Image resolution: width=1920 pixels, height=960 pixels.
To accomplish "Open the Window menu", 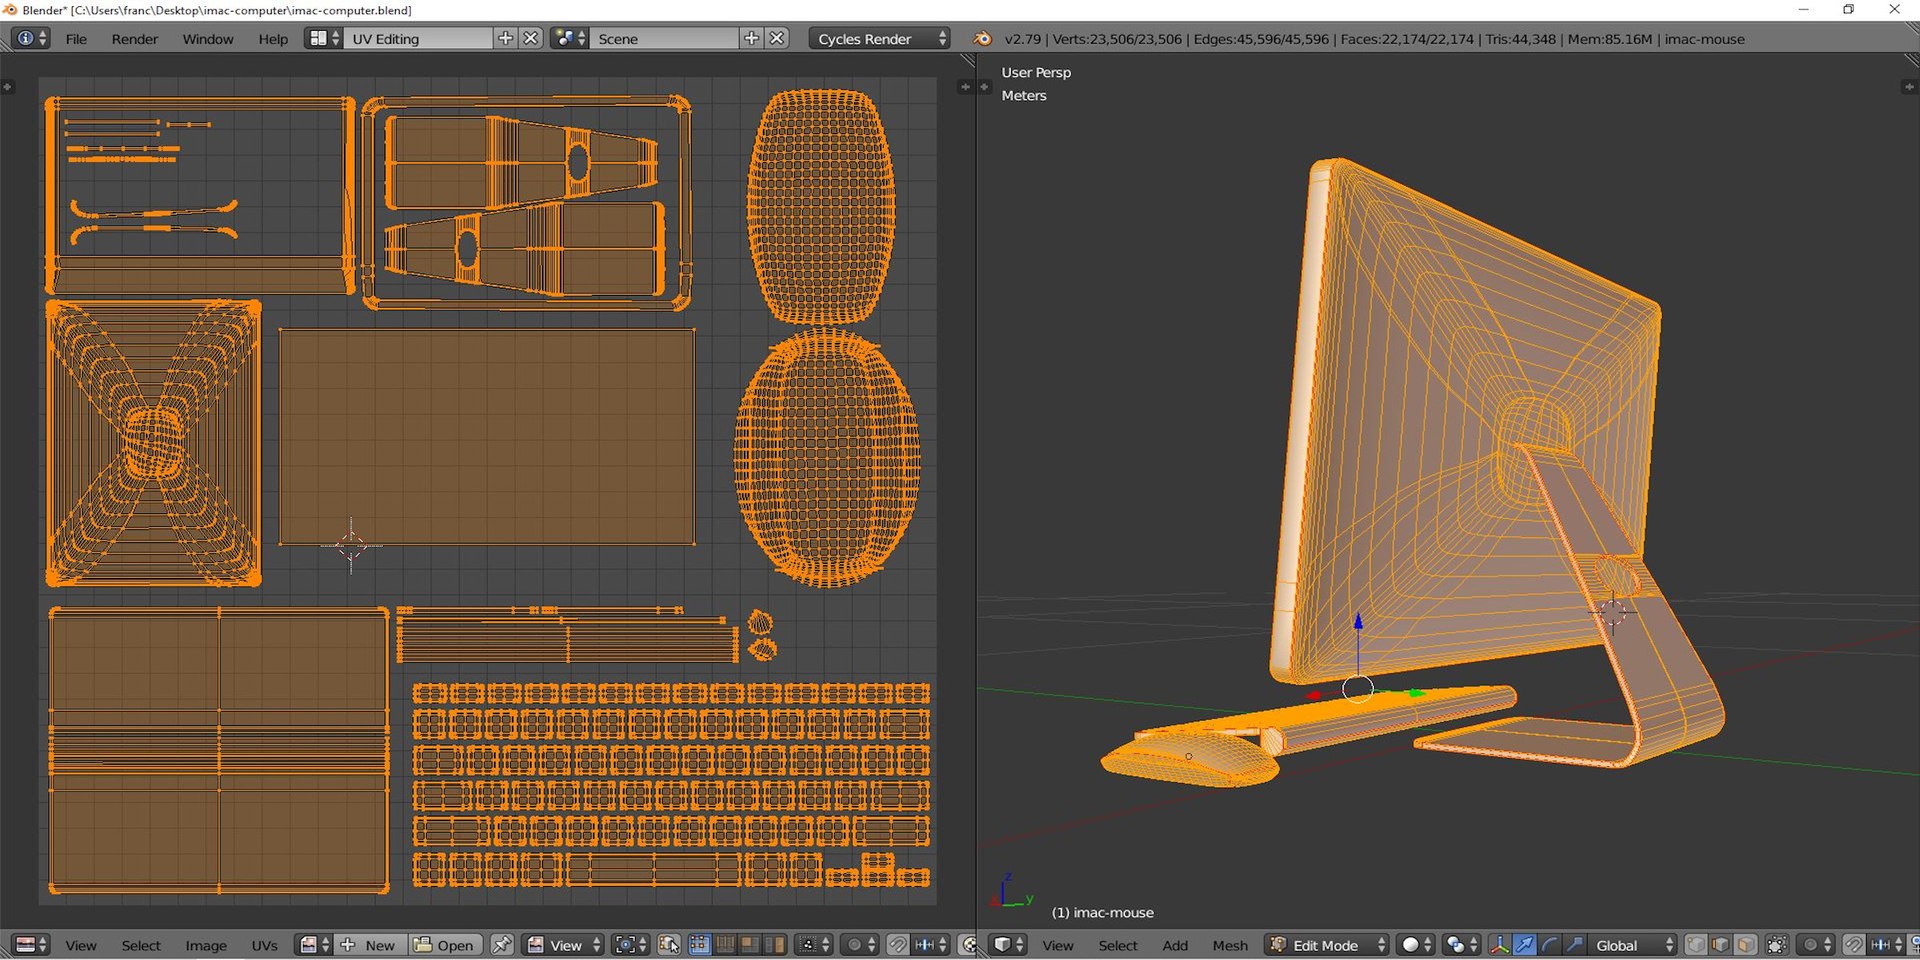I will point(208,39).
